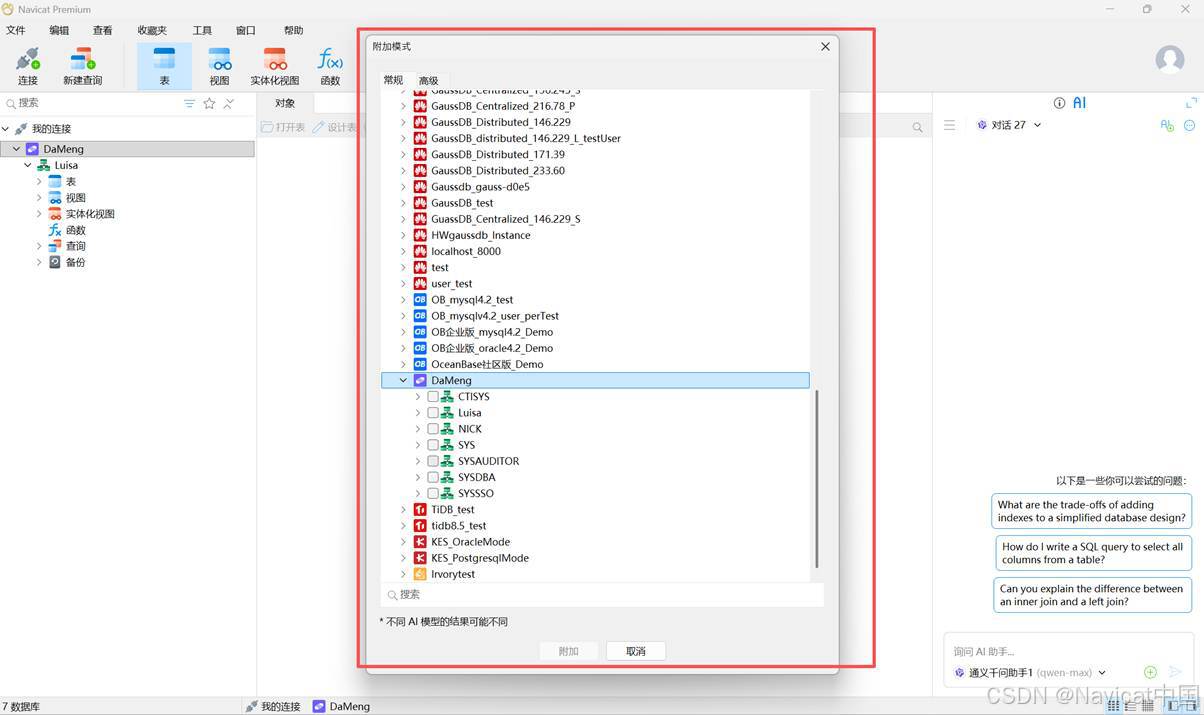Screen dimensions: 1204x715
Task: Click the 取消 button
Action: [636, 651]
